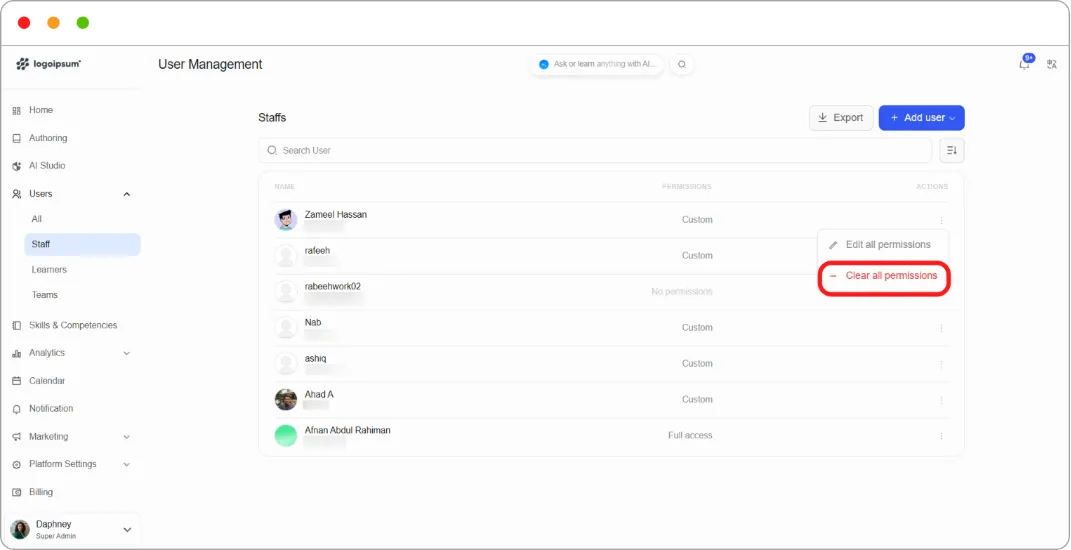This screenshot has width=1071, height=550.
Task: Open actions menu for Ahad A
Action: tap(941, 400)
